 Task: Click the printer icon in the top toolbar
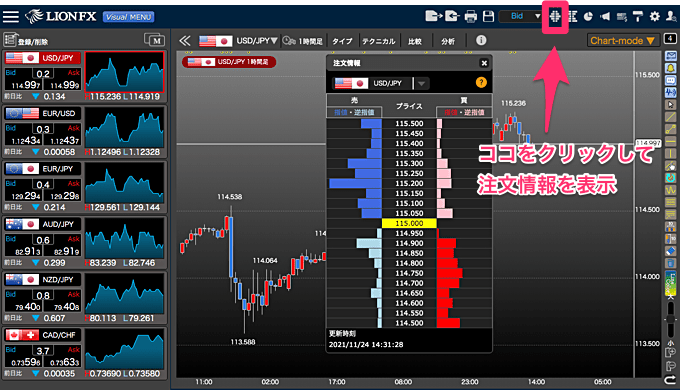471,16
